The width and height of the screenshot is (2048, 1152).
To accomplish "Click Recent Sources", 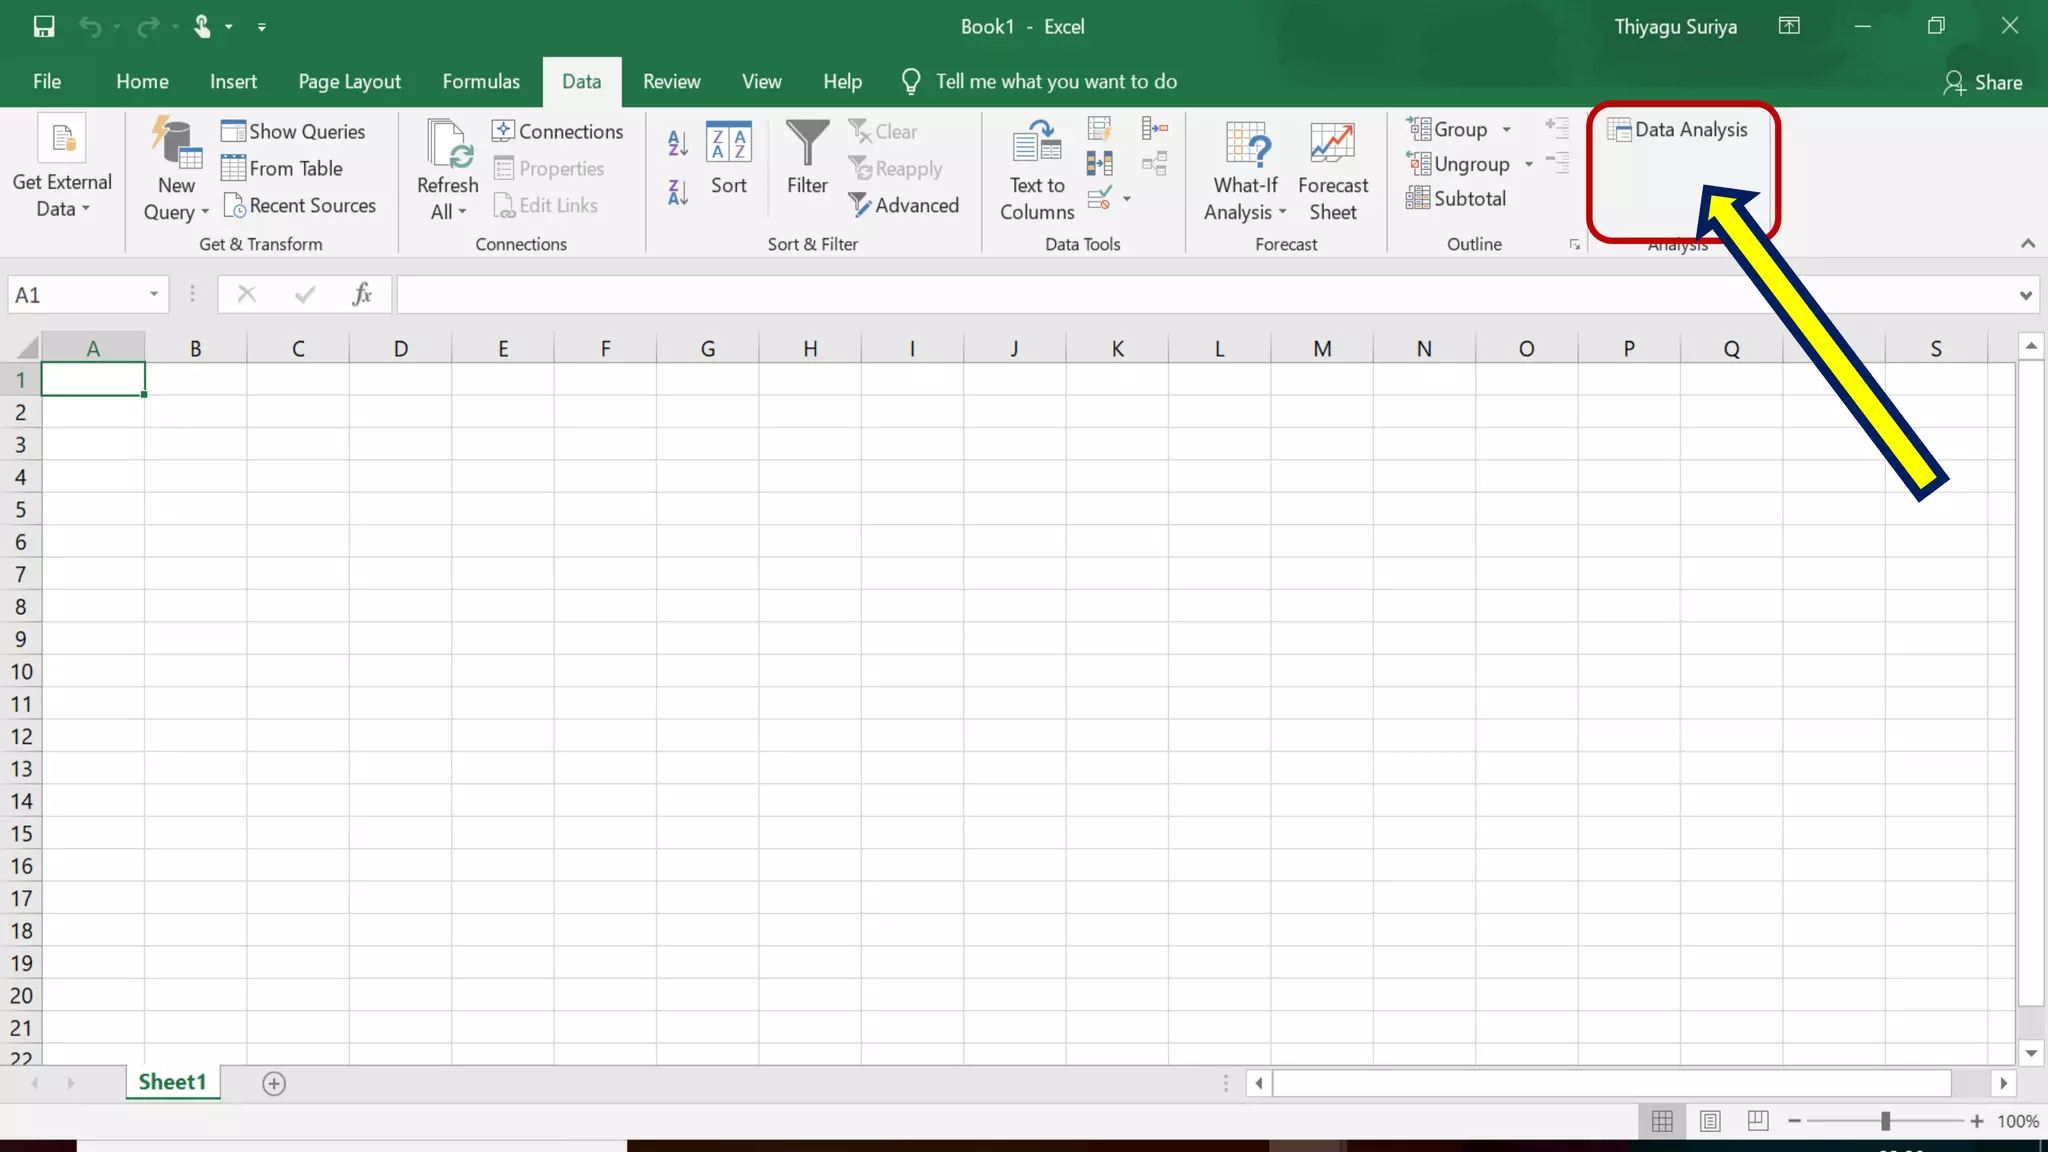I will (x=299, y=206).
